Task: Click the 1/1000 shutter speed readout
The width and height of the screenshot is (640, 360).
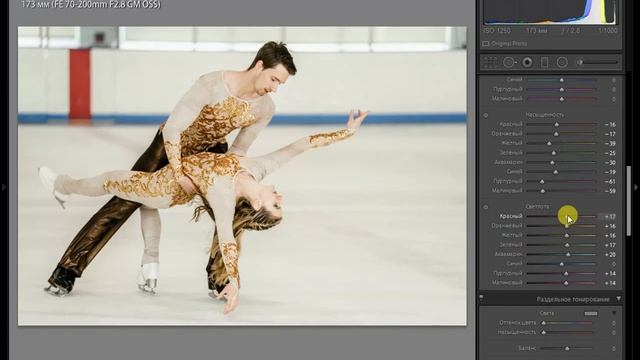Action: tap(608, 31)
